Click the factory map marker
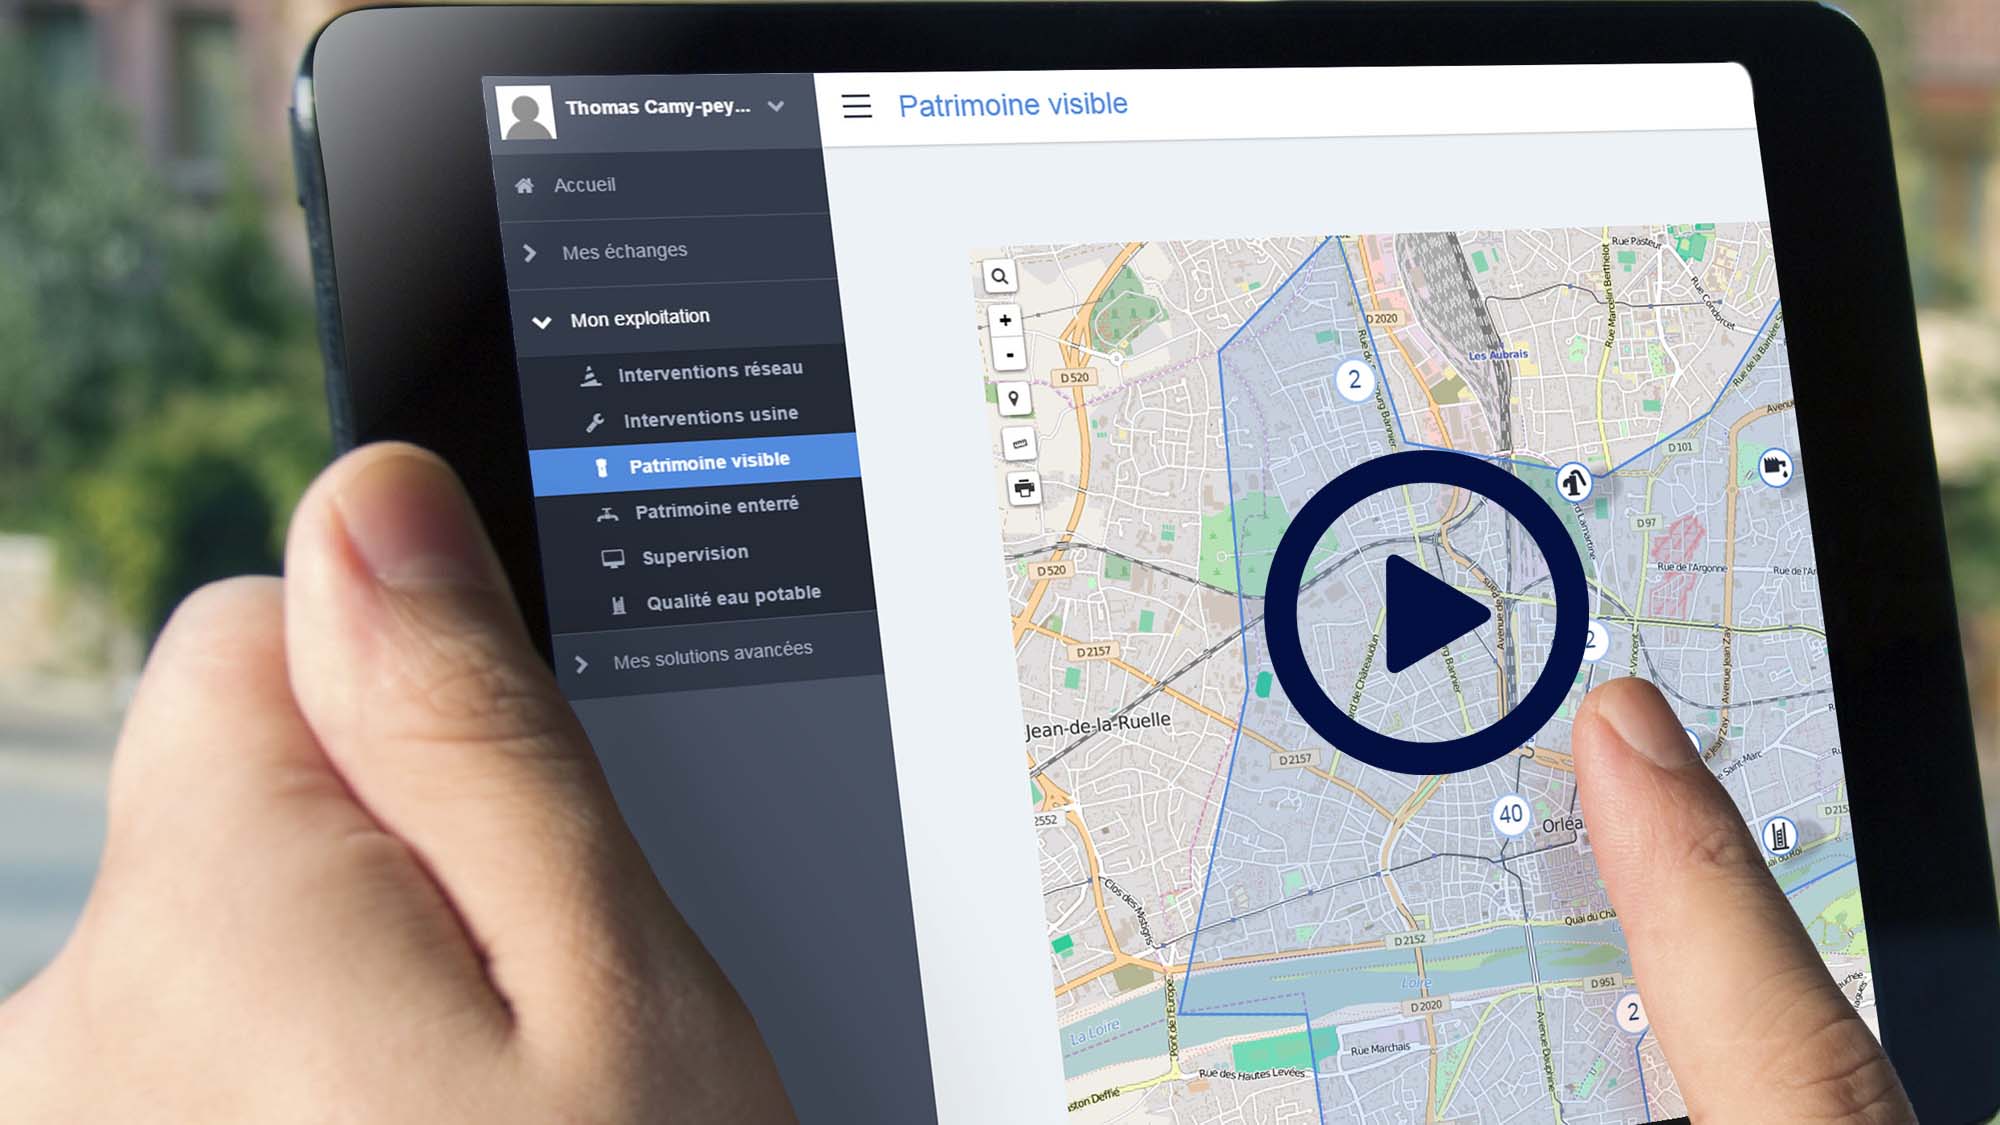Image resolution: width=2000 pixels, height=1125 pixels. pos(1774,466)
